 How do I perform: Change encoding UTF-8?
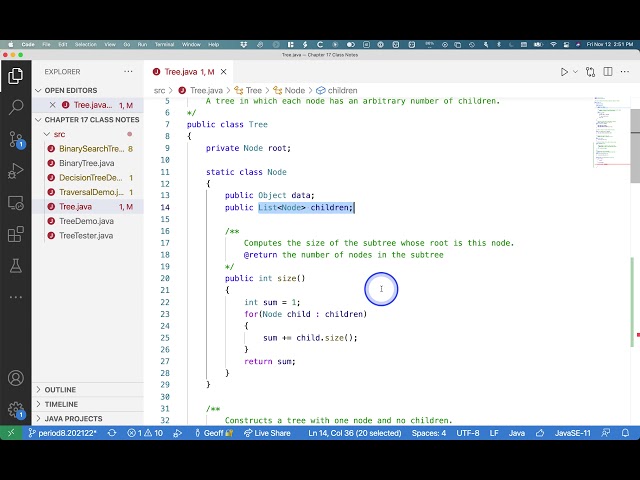pyautogui.click(x=468, y=433)
